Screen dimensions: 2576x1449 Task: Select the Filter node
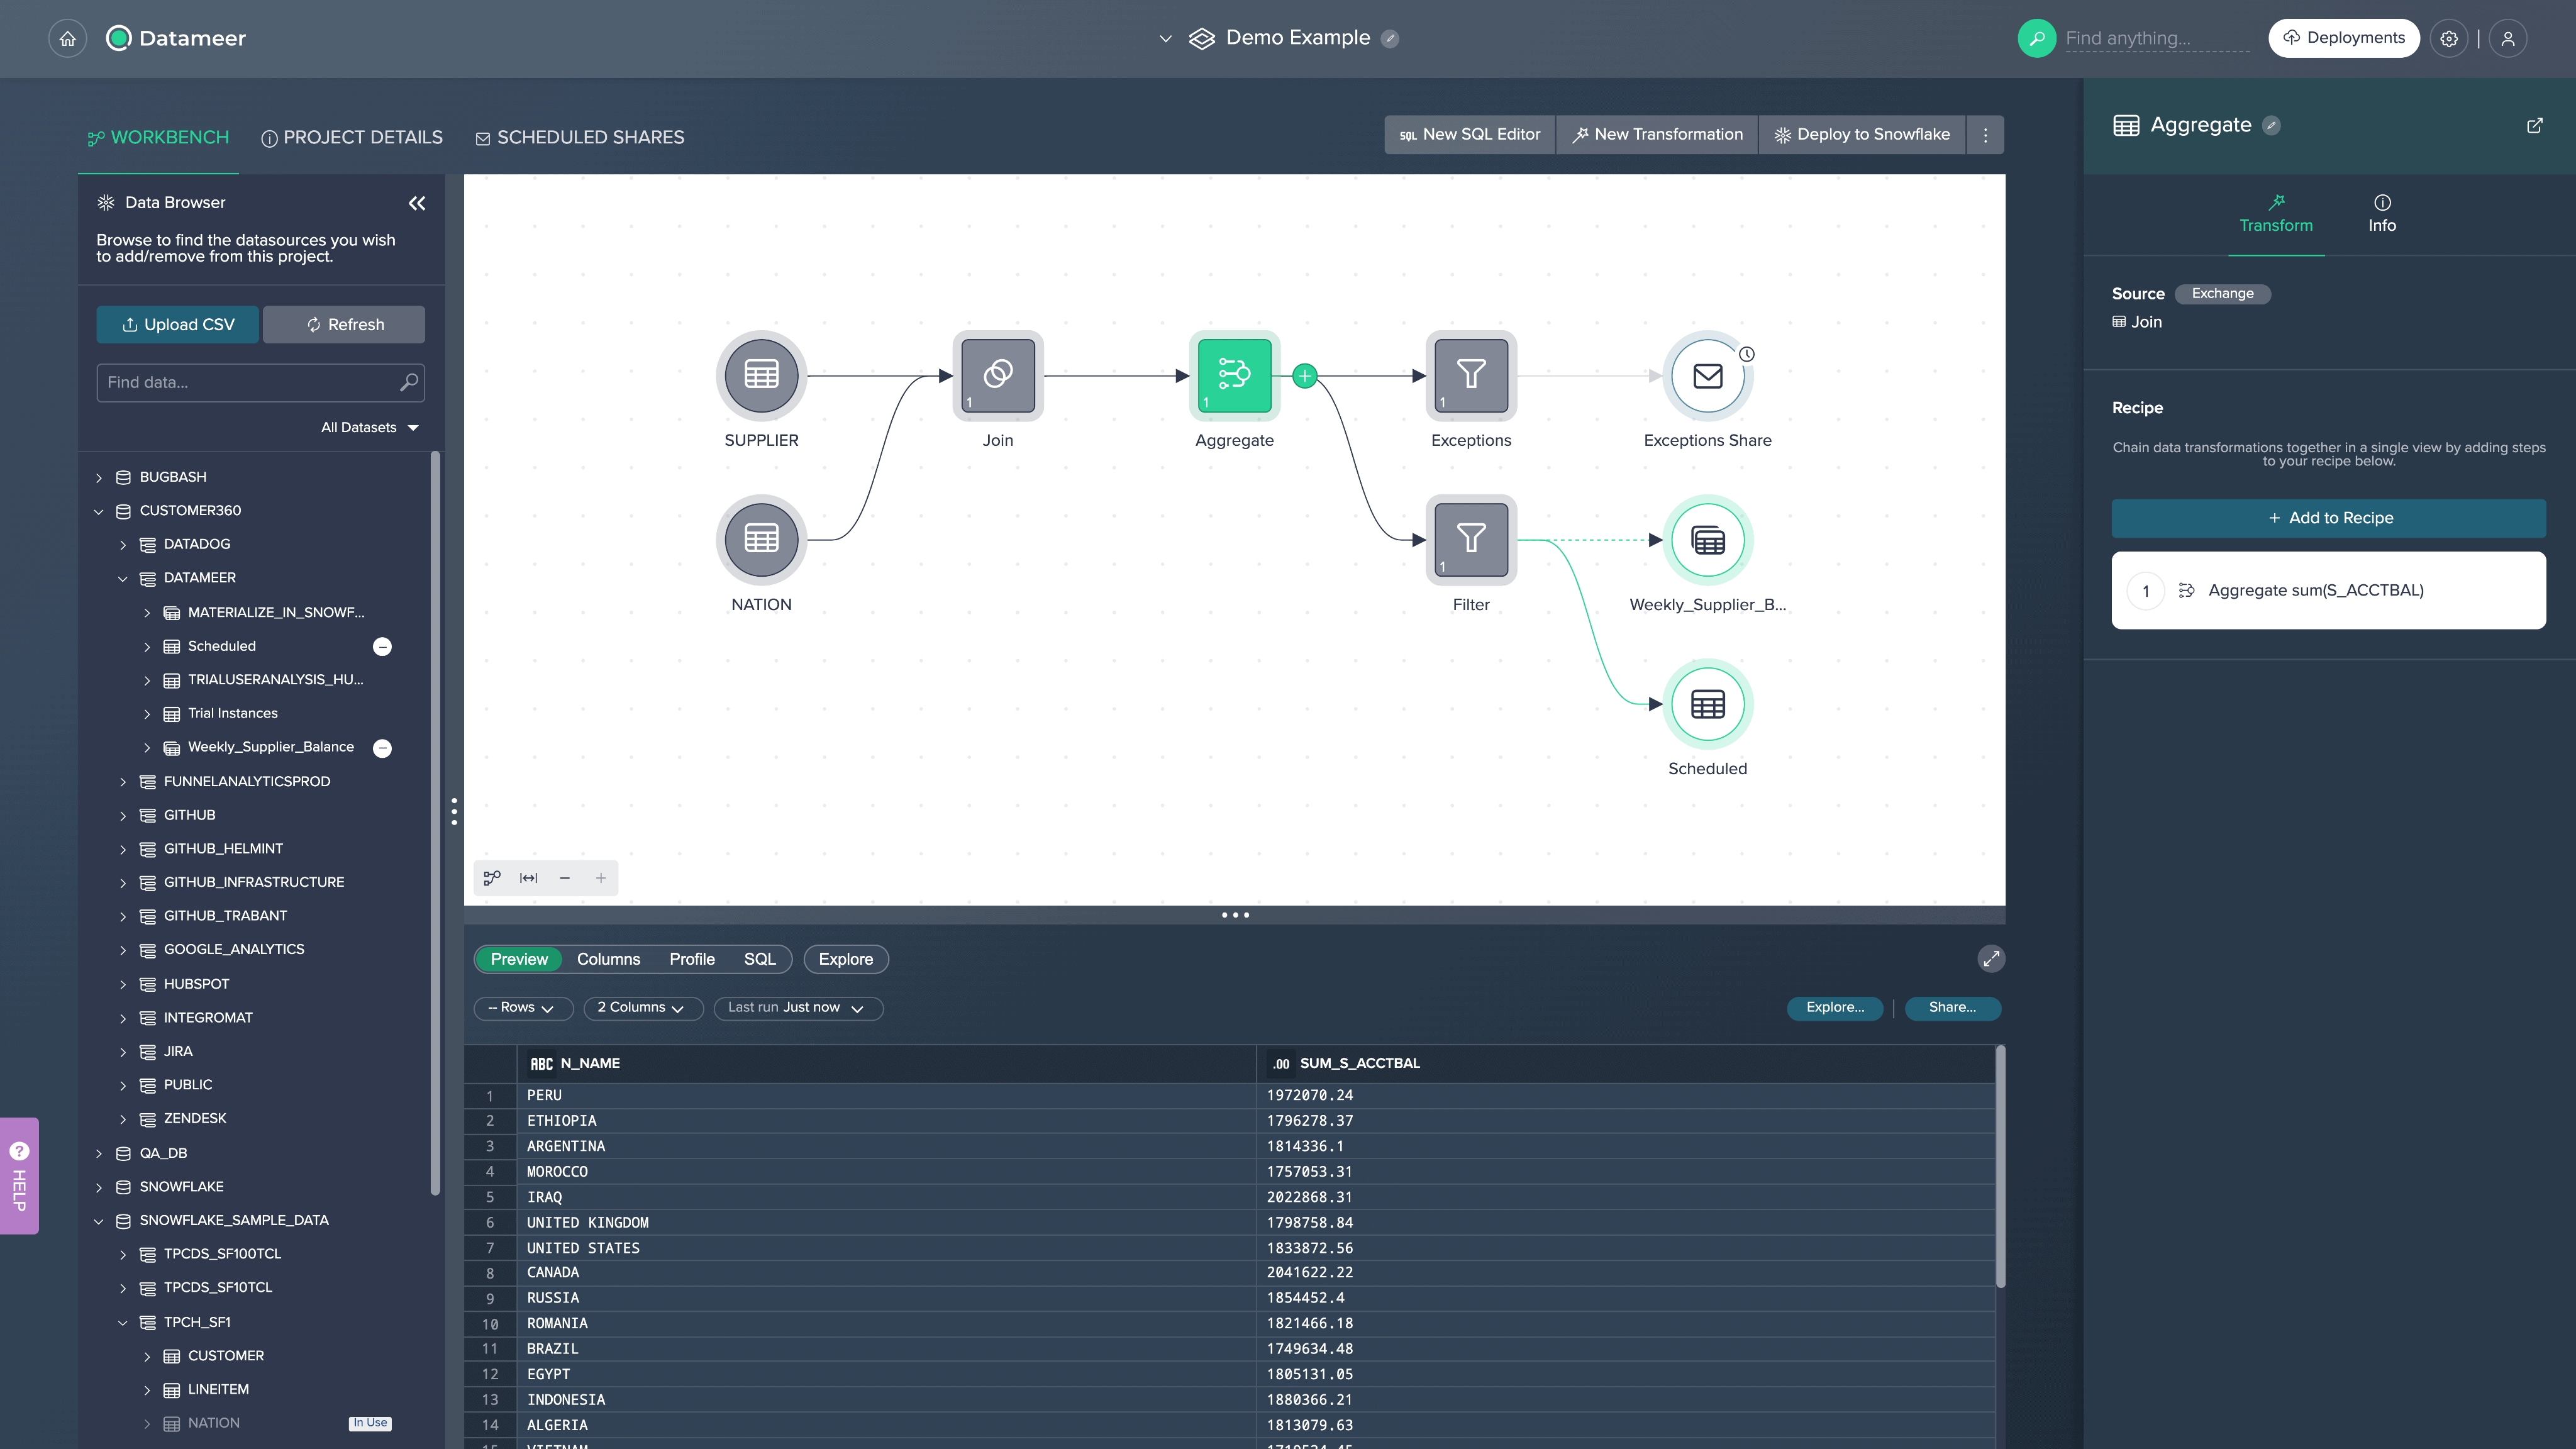pyautogui.click(x=1470, y=539)
